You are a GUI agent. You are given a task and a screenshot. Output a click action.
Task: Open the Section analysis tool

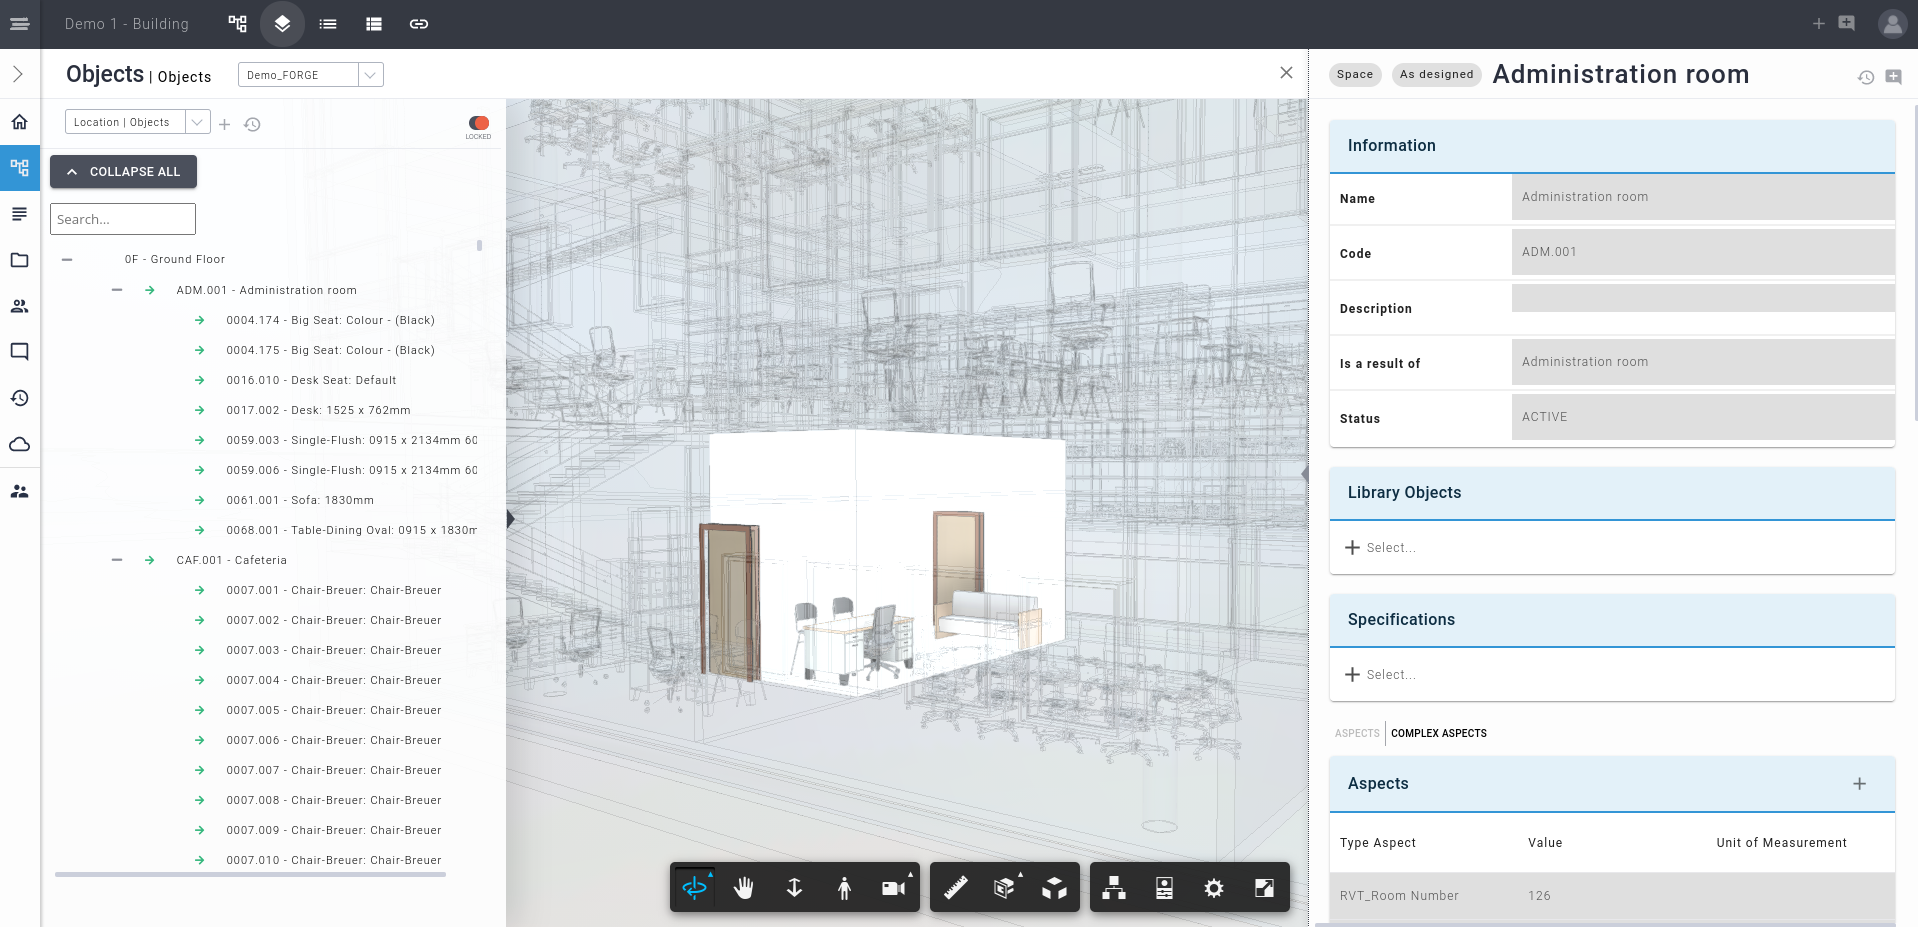[x=1005, y=887]
